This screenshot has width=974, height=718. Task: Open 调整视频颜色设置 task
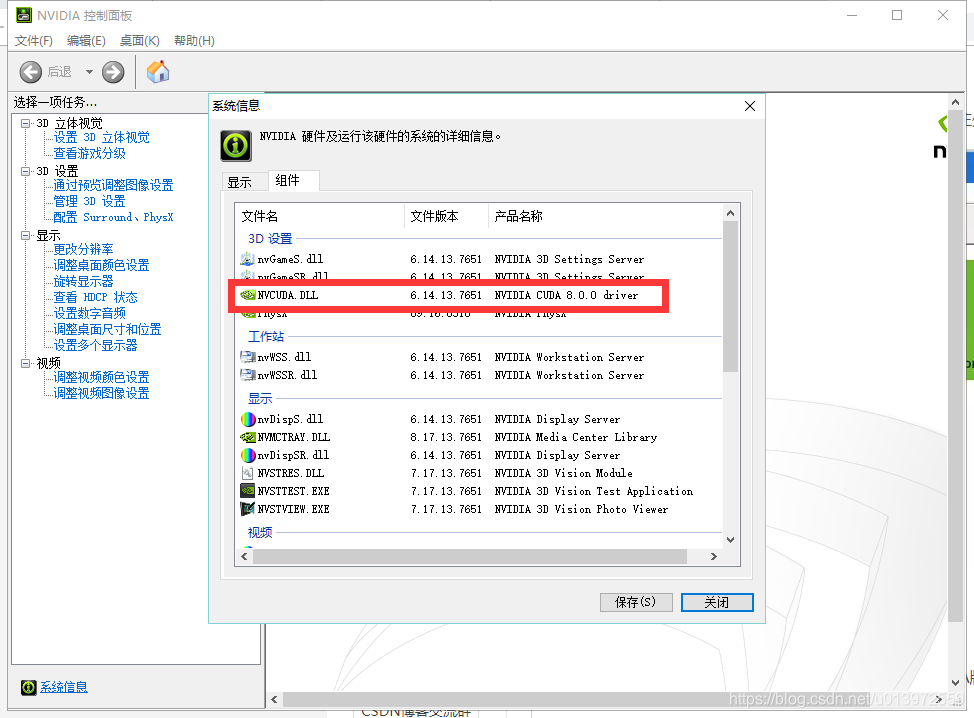point(101,378)
